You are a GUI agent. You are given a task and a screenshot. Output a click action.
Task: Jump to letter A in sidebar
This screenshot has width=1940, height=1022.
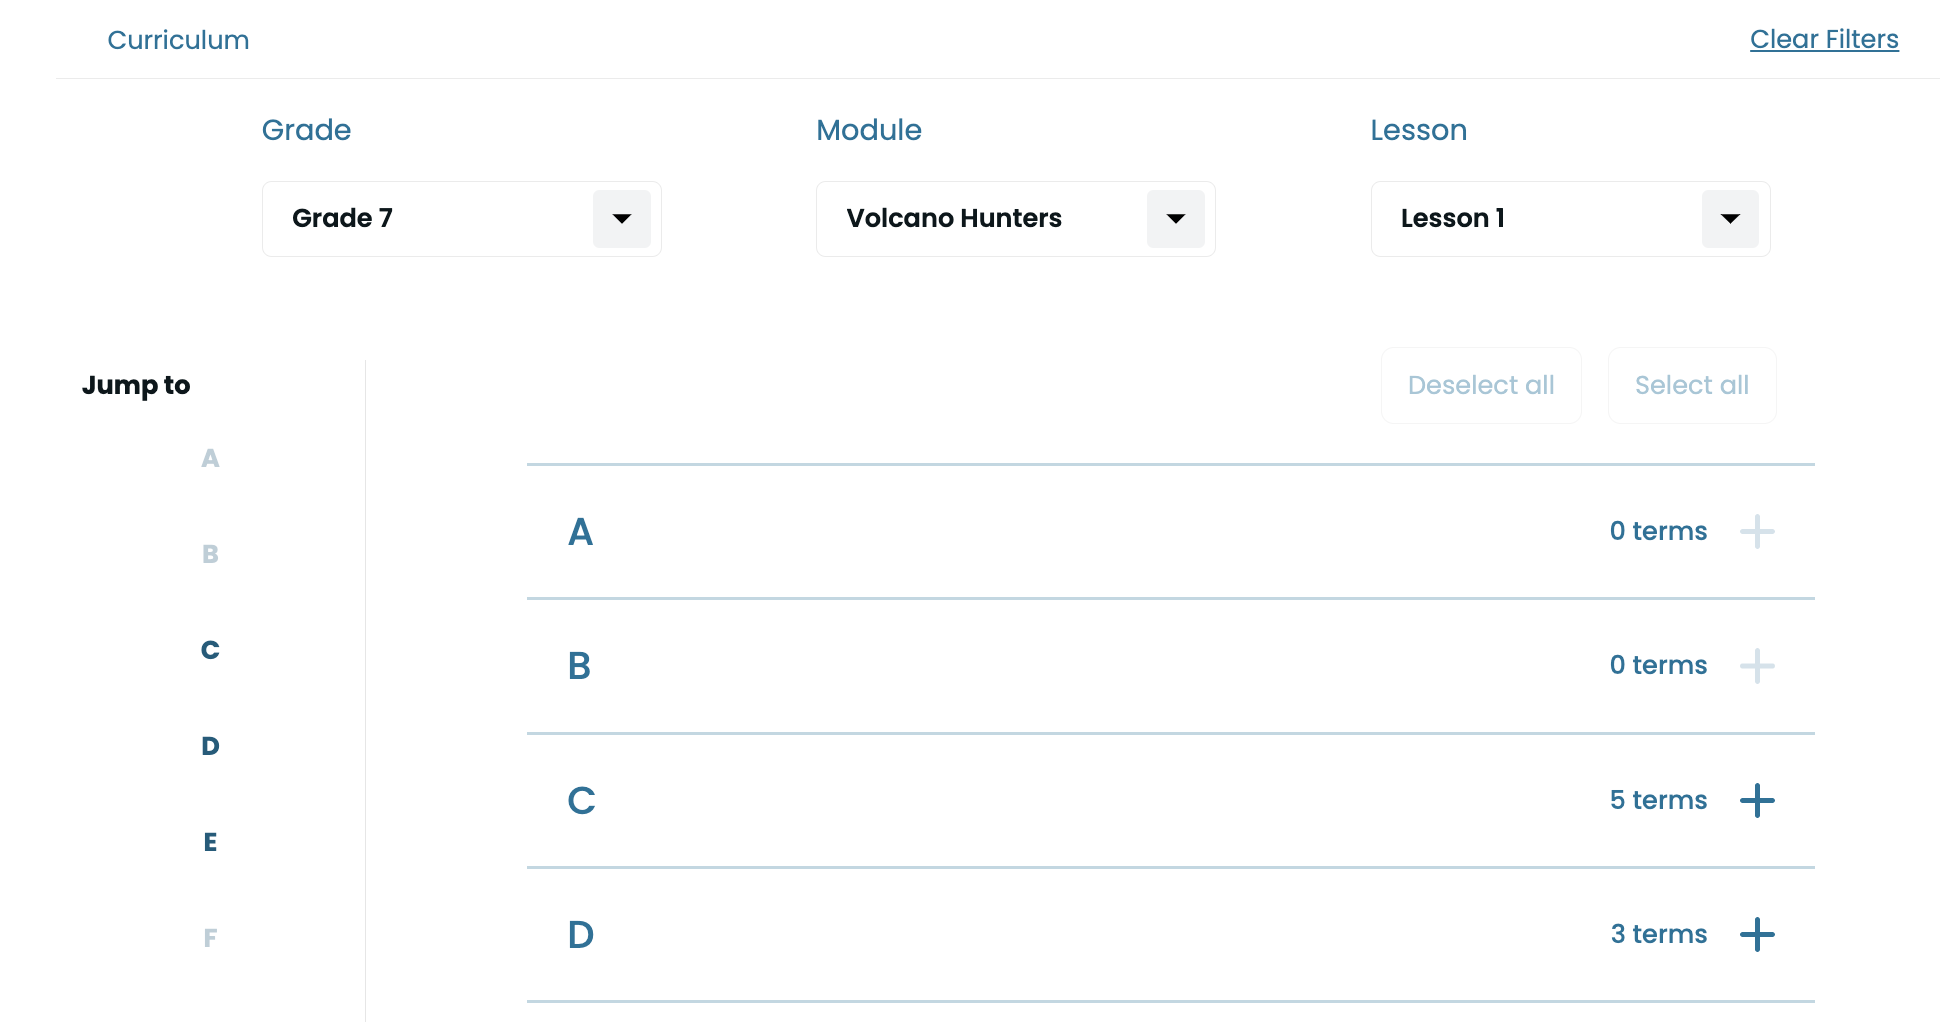210,458
